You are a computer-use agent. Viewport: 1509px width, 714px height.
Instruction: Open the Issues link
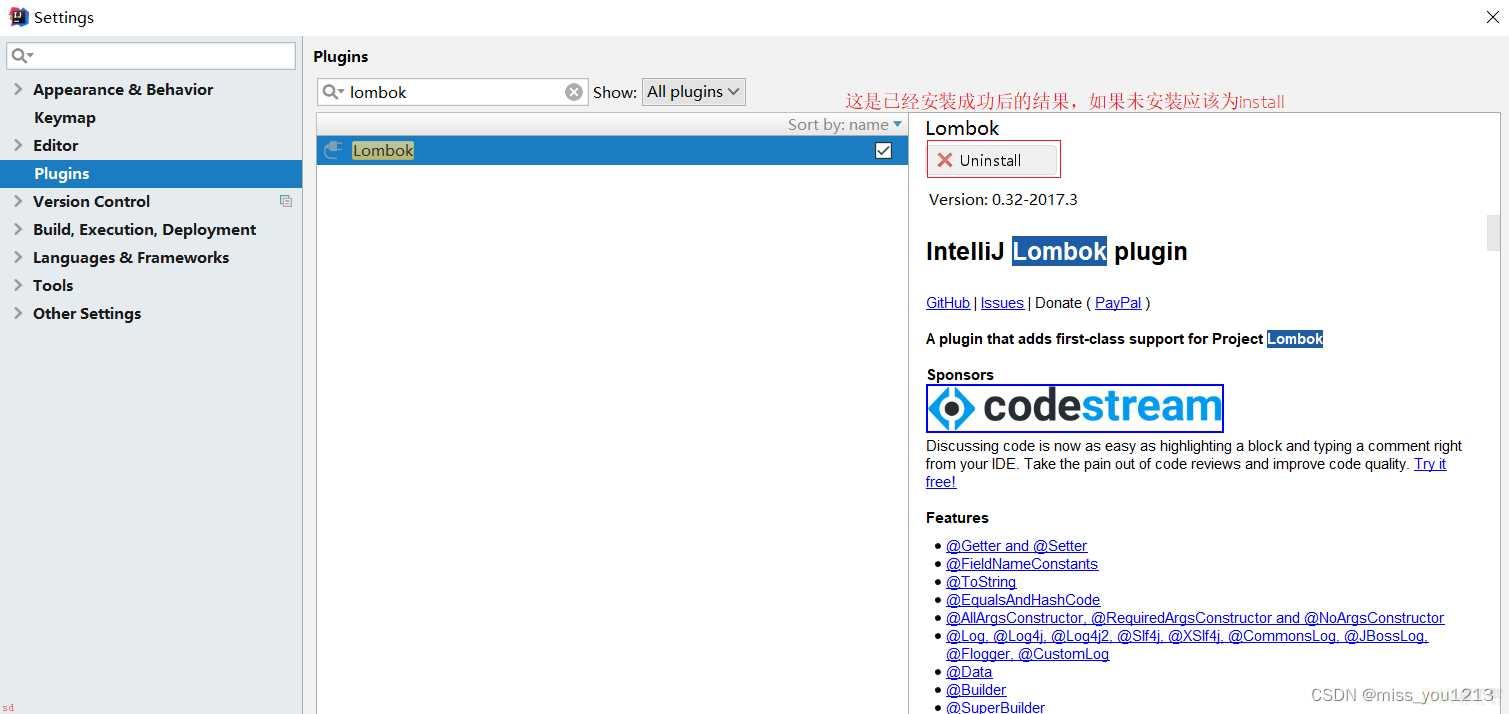coord(1002,303)
